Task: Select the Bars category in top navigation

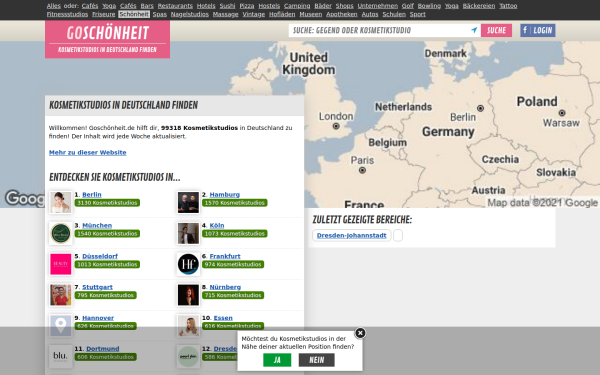Action: [x=147, y=6]
